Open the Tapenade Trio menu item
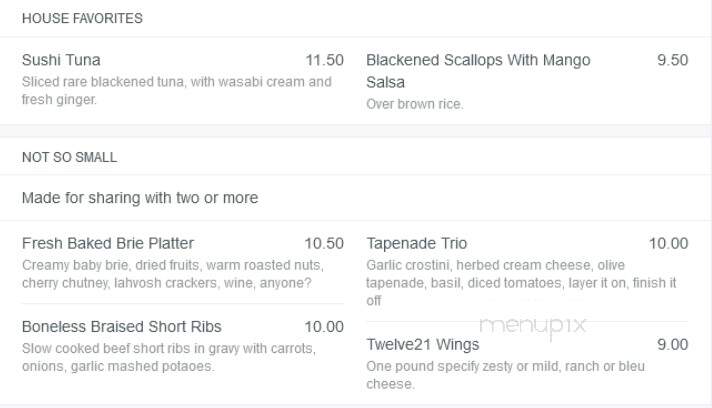 (x=416, y=243)
